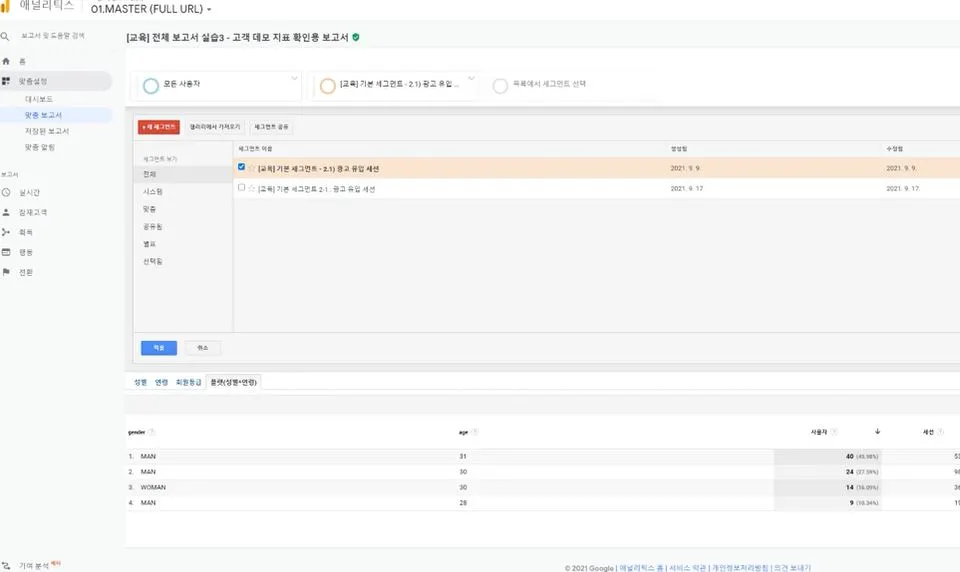Click WOMAN in table row 3
The width and height of the screenshot is (960, 572).
click(153, 487)
